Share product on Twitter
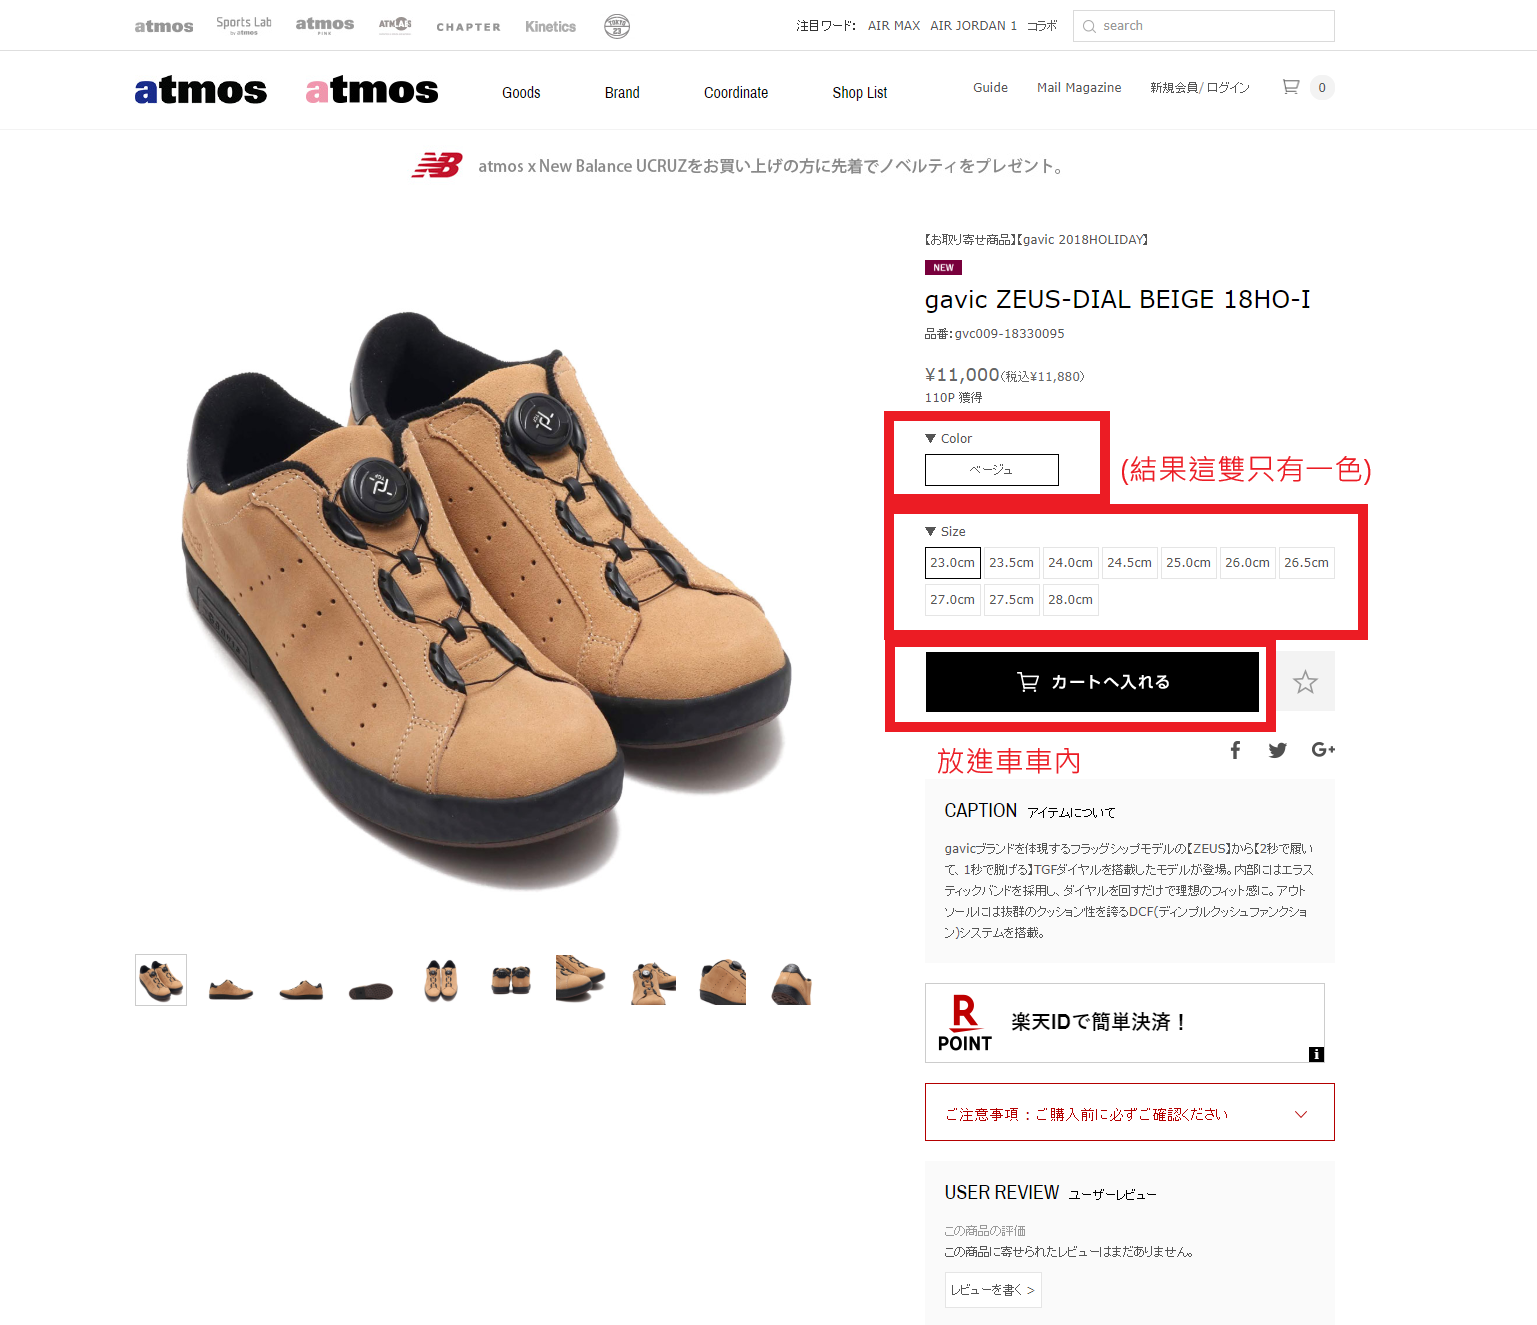 (1277, 750)
